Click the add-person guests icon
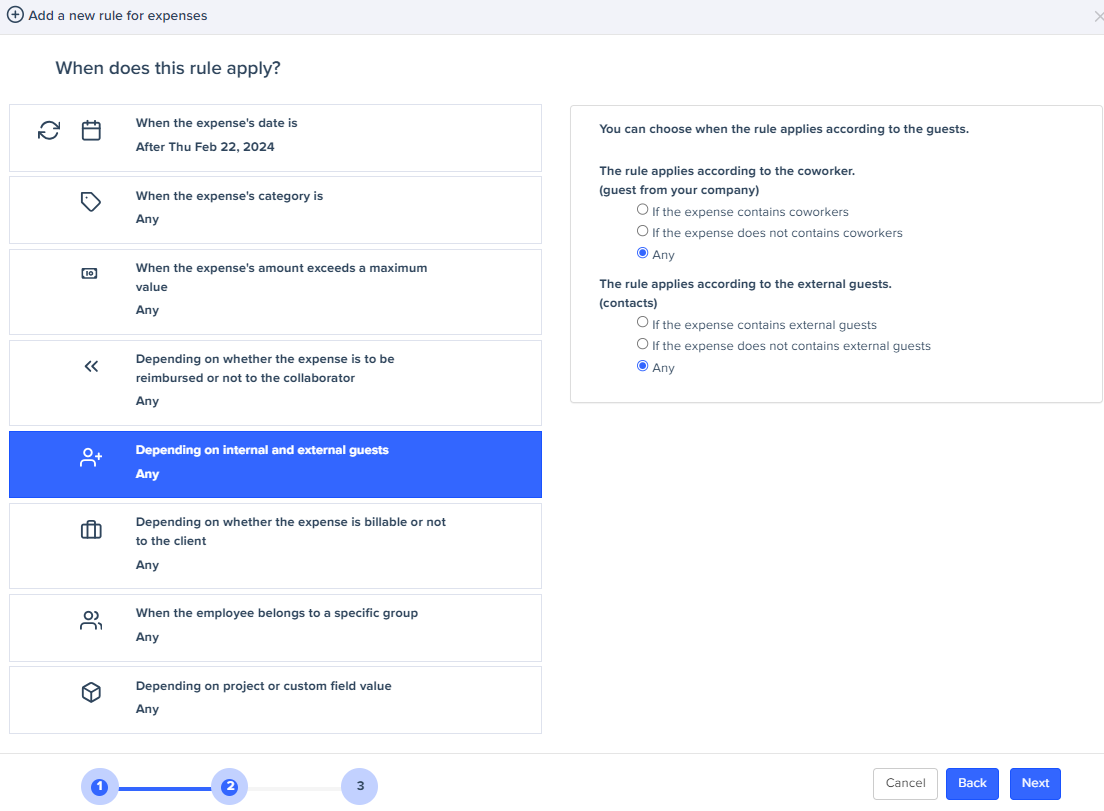This screenshot has width=1104, height=811. coord(91,458)
